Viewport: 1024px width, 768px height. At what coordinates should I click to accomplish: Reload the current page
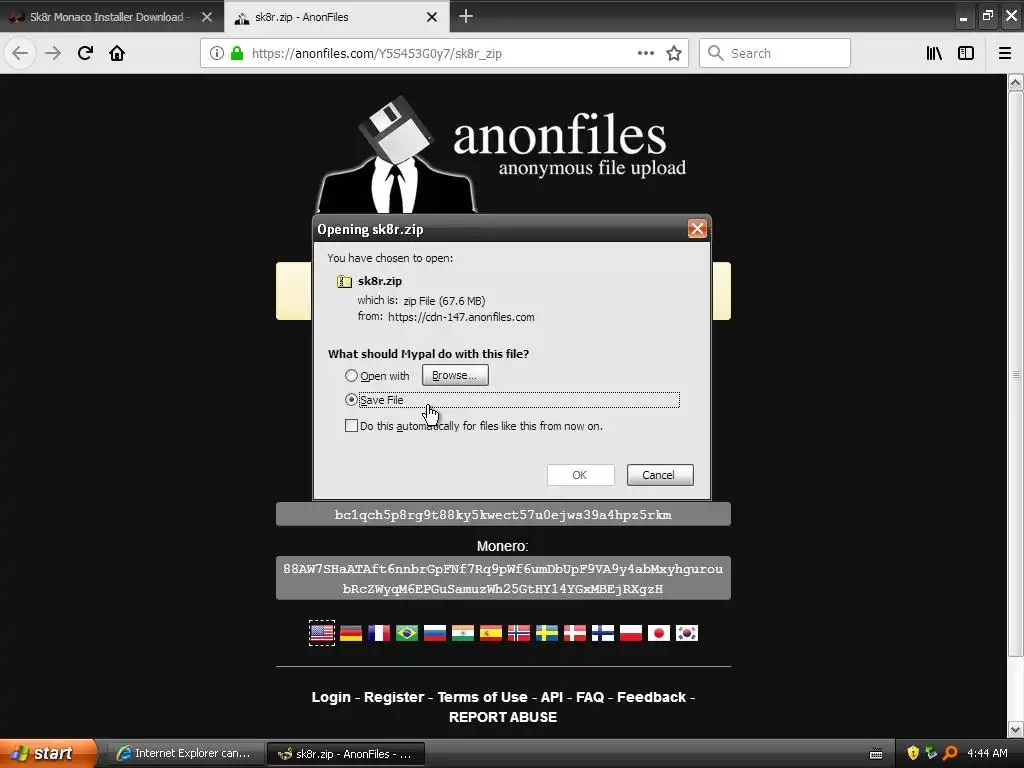(x=85, y=53)
